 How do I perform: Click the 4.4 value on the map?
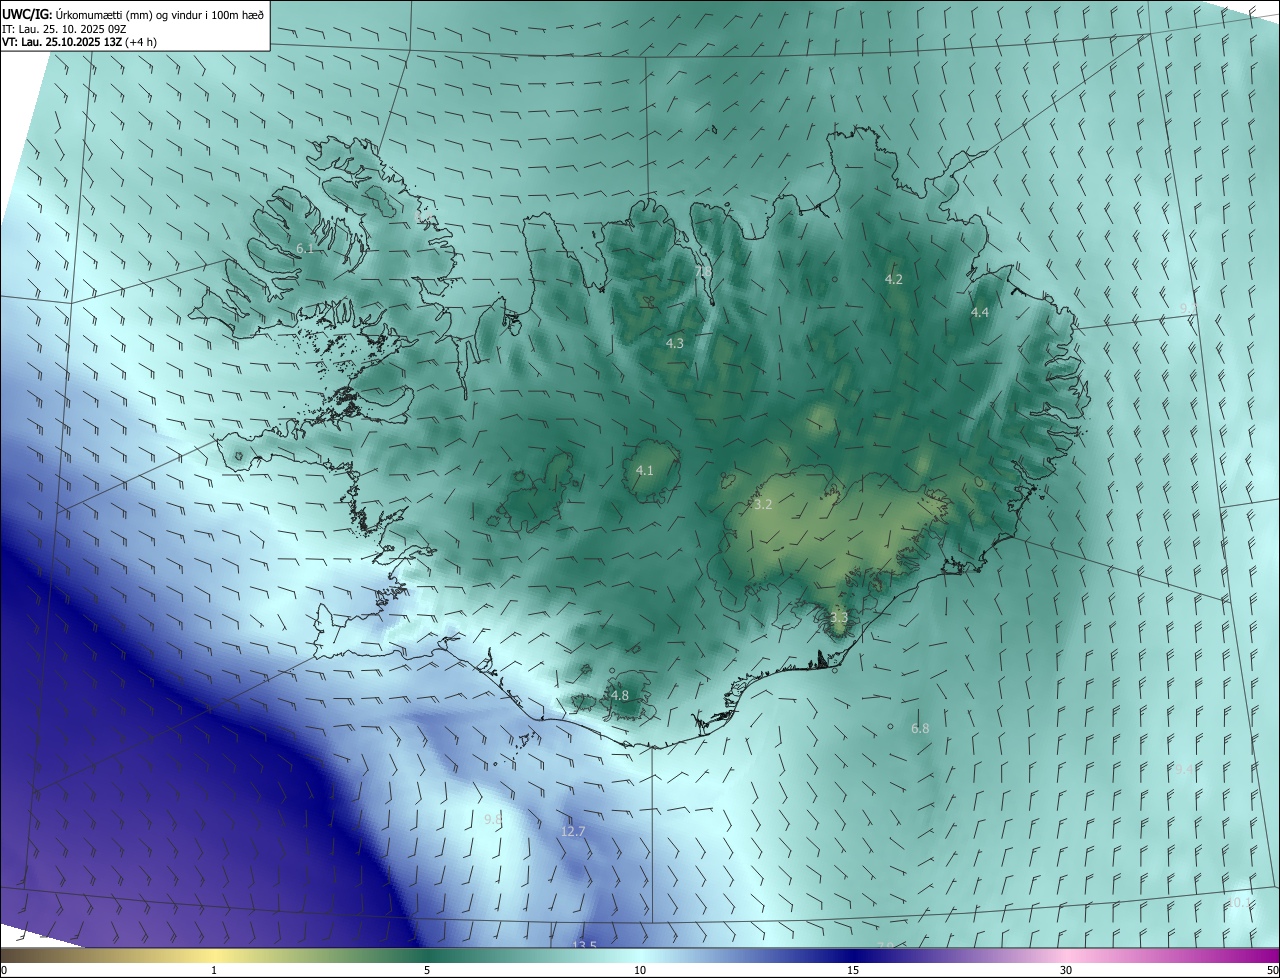[x=980, y=313]
